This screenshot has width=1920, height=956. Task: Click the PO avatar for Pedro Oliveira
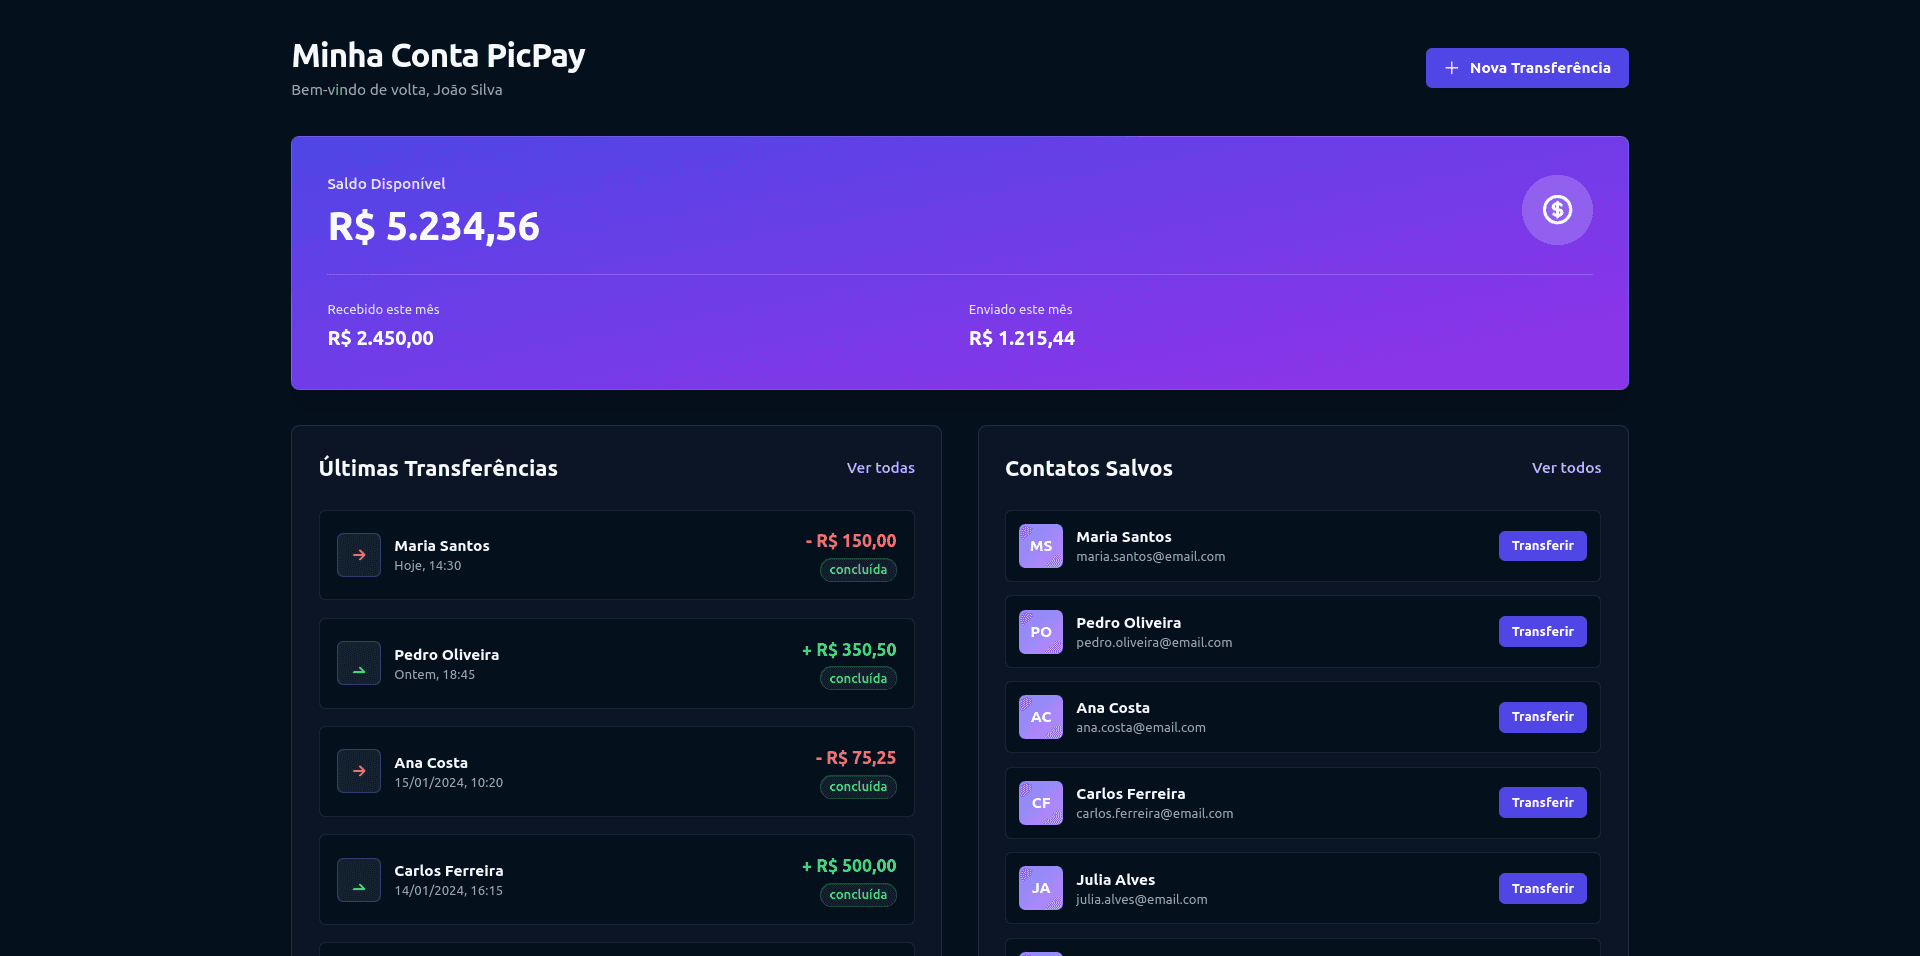tap(1041, 632)
